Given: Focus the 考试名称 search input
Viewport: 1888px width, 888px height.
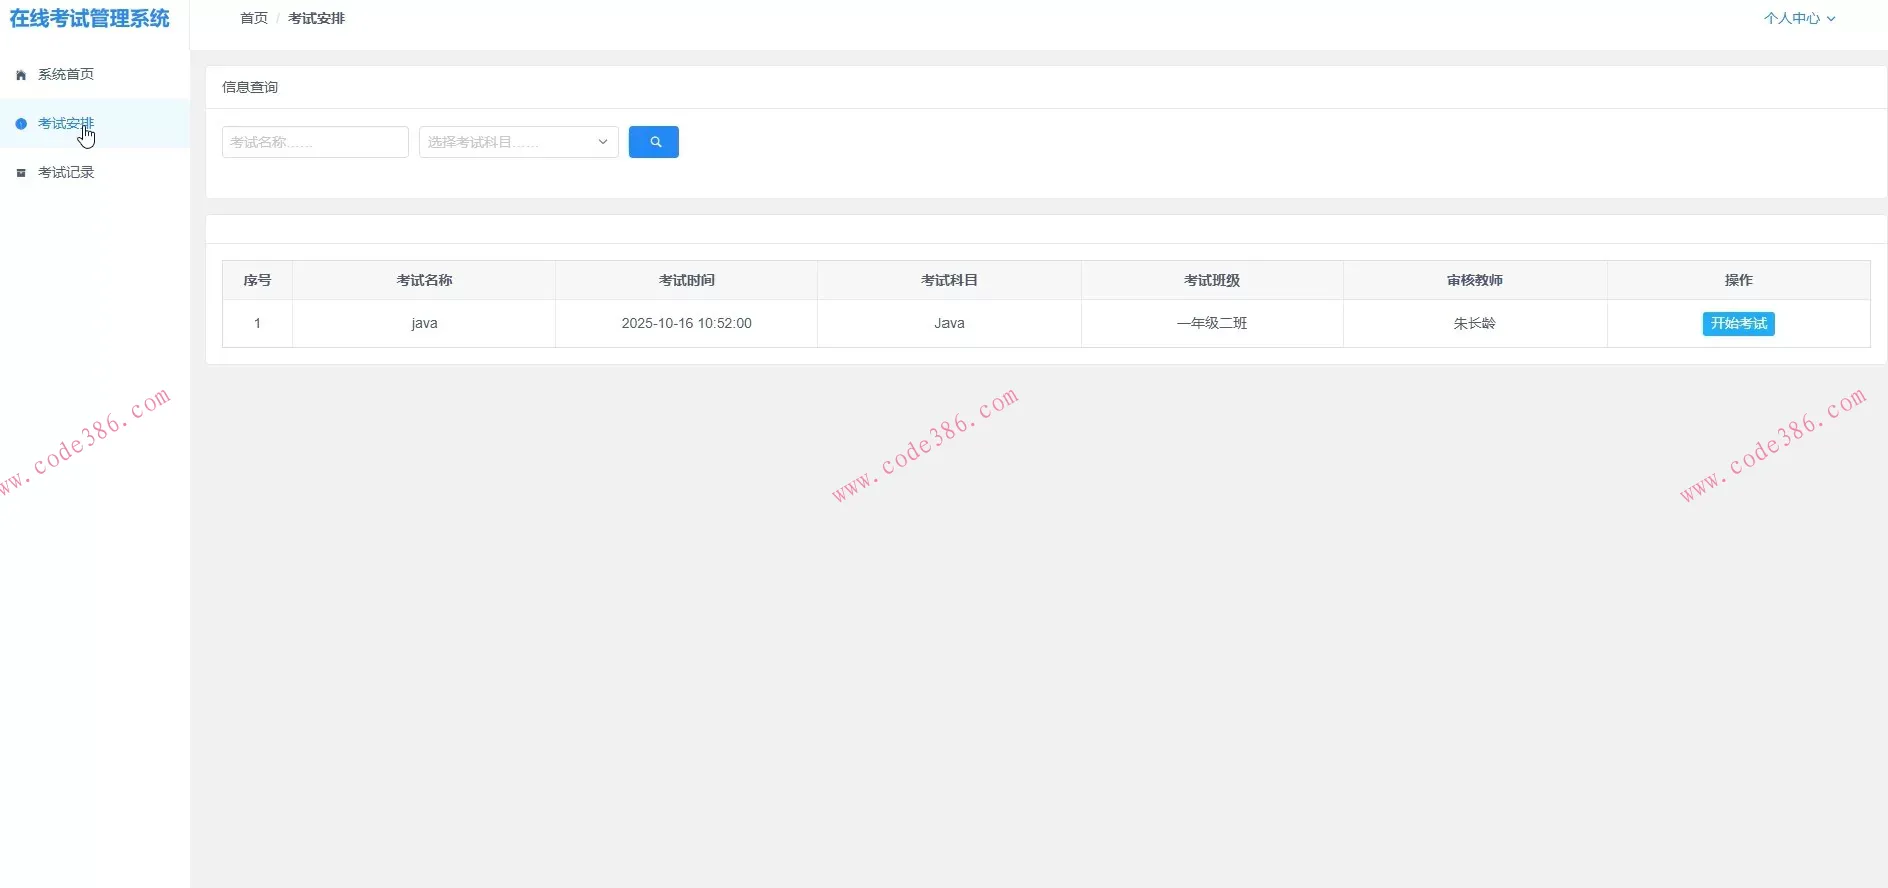Looking at the screenshot, I should pyautogui.click(x=315, y=142).
